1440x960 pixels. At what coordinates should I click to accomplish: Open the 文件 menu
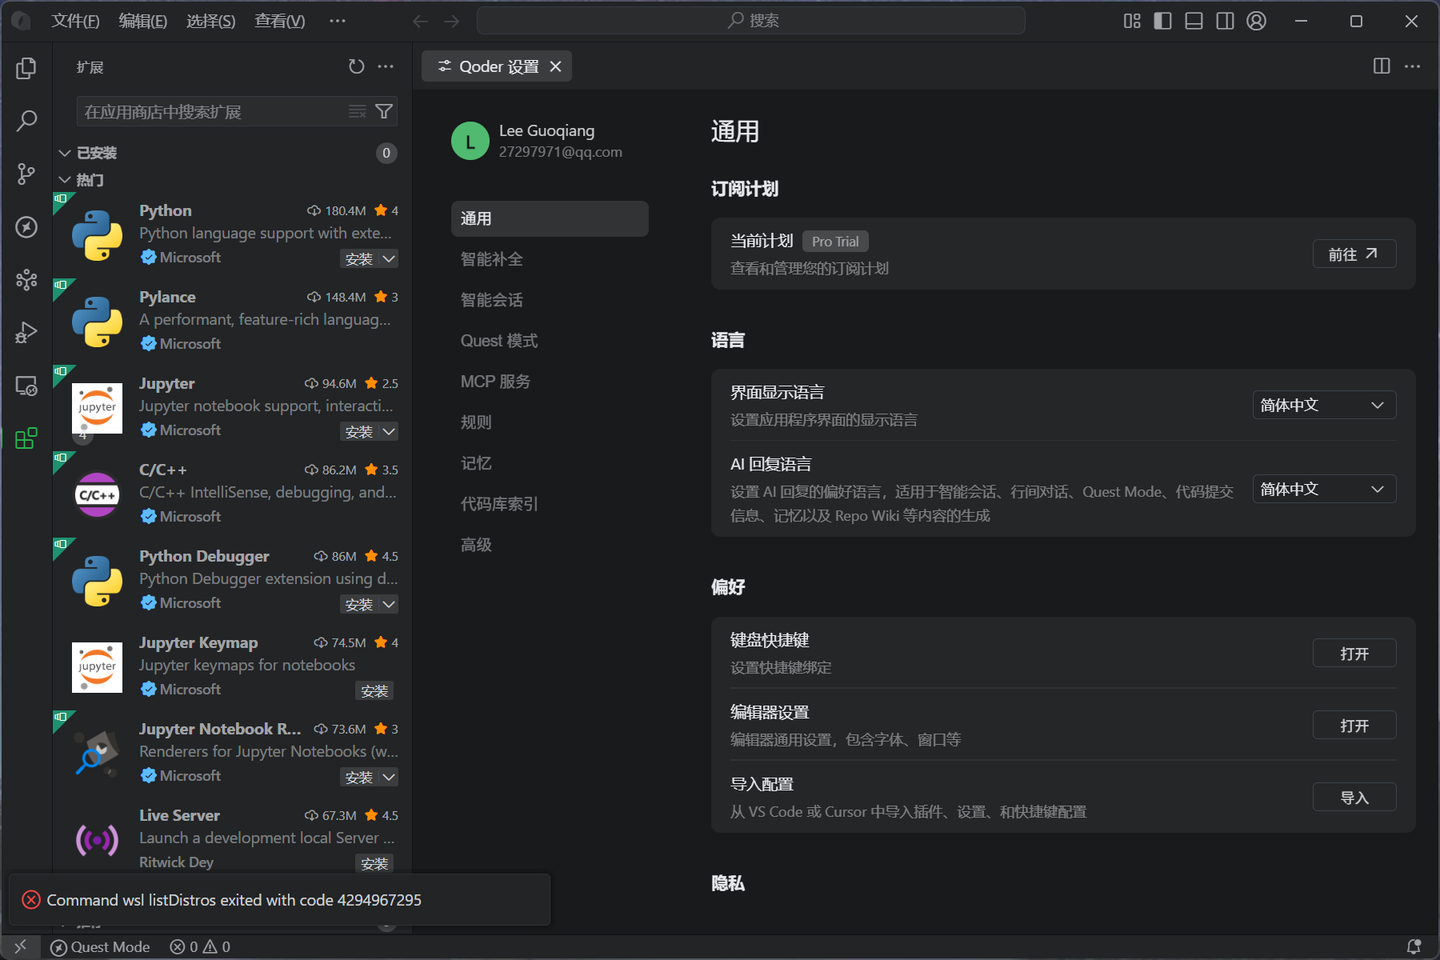[75, 20]
